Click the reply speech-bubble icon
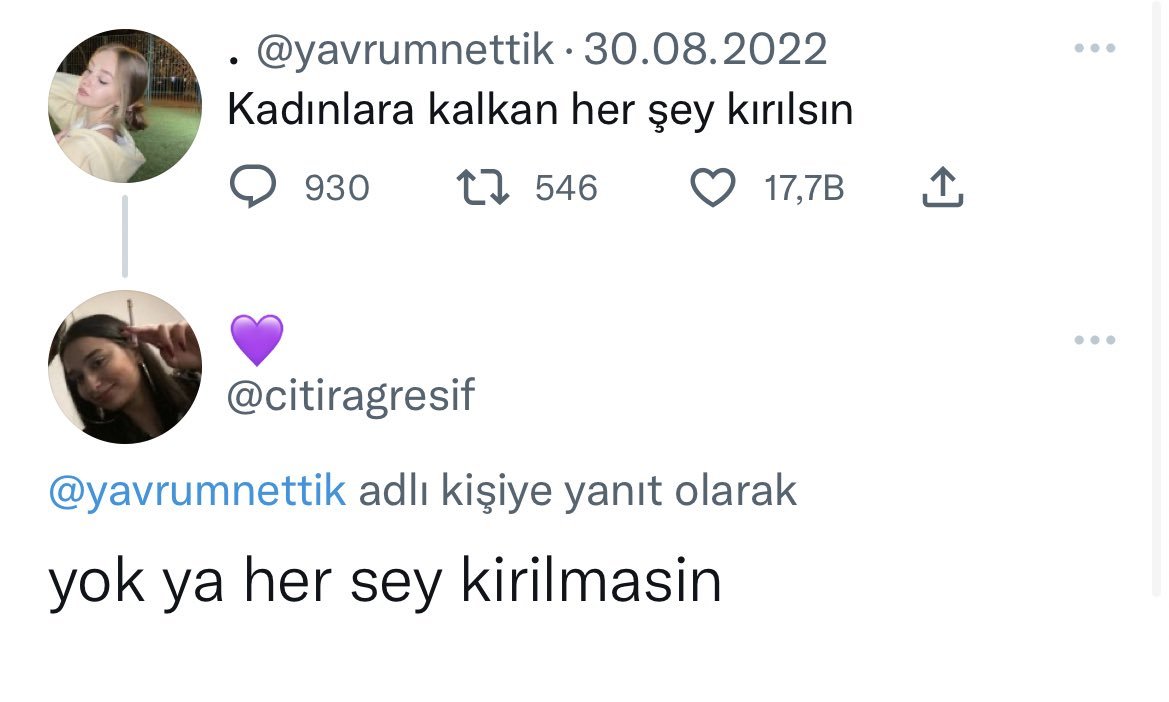The image size is (1169, 702). [x=254, y=187]
